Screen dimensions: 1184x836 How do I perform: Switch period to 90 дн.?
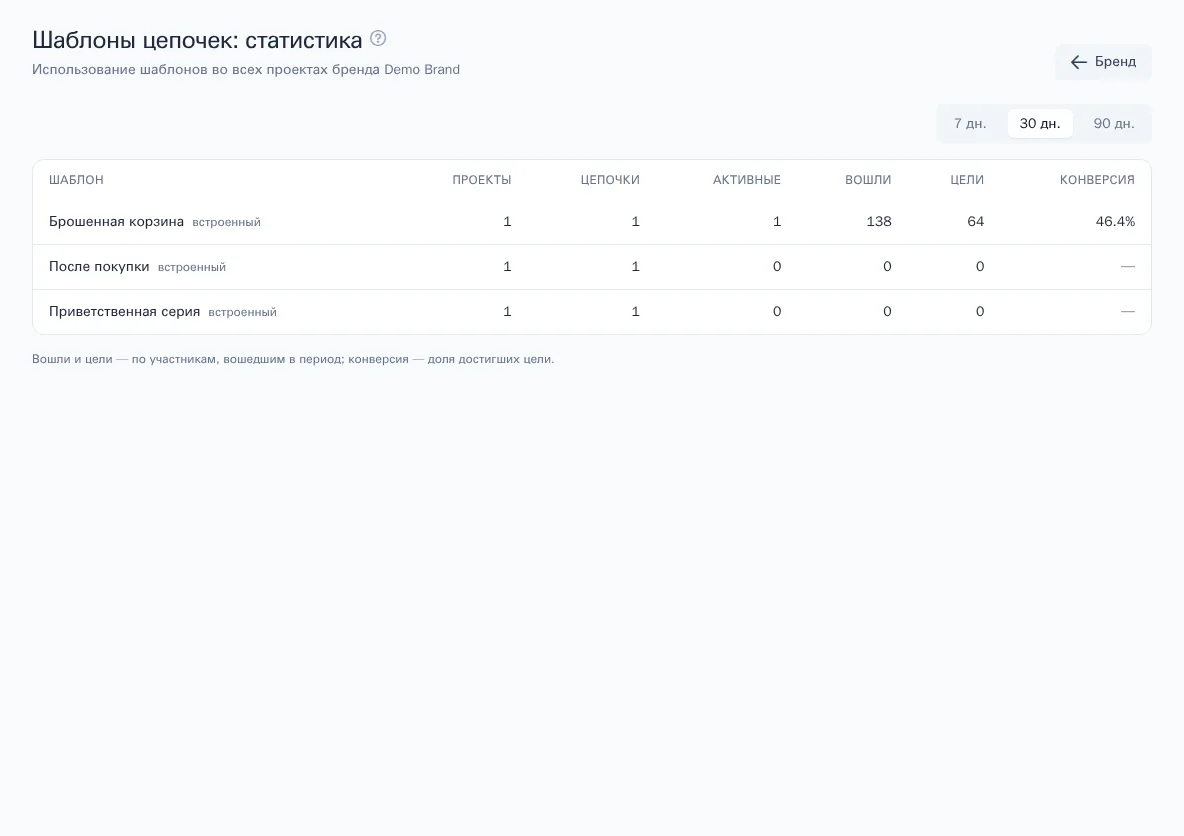point(1114,124)
